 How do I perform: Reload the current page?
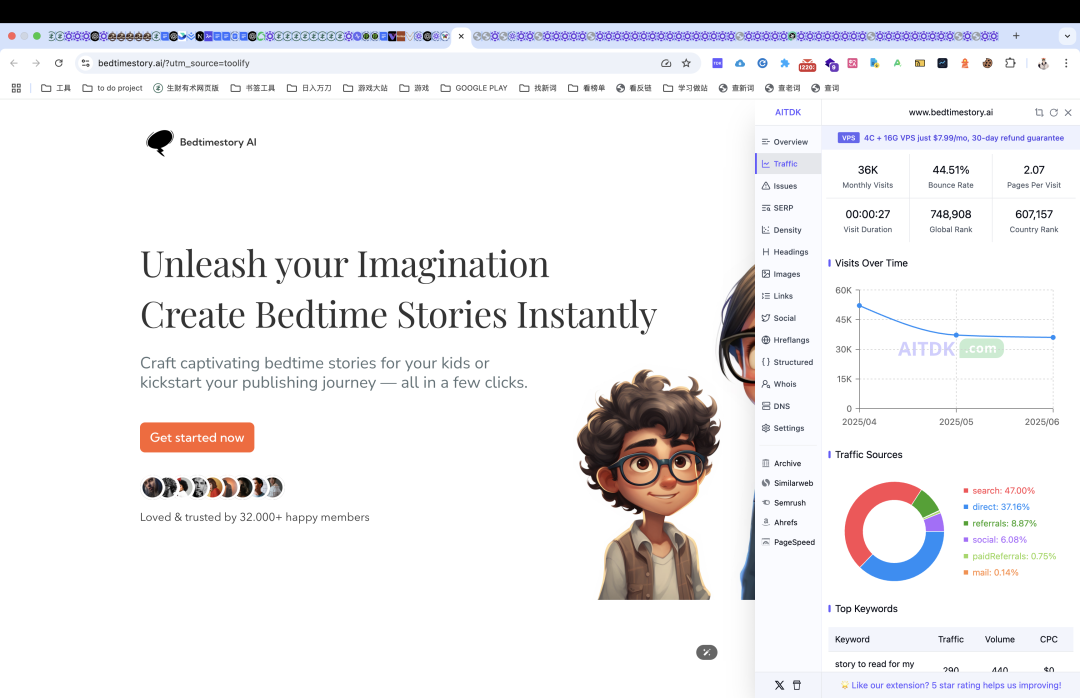click(x=59, y=63)
